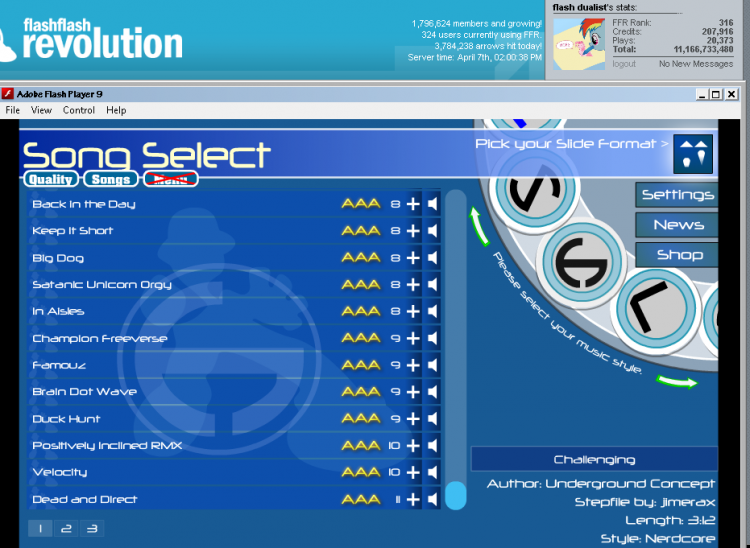The width and height of the screenshot is (750, 548).
Task: Select the song Velocity
Action: pos(60,472)
